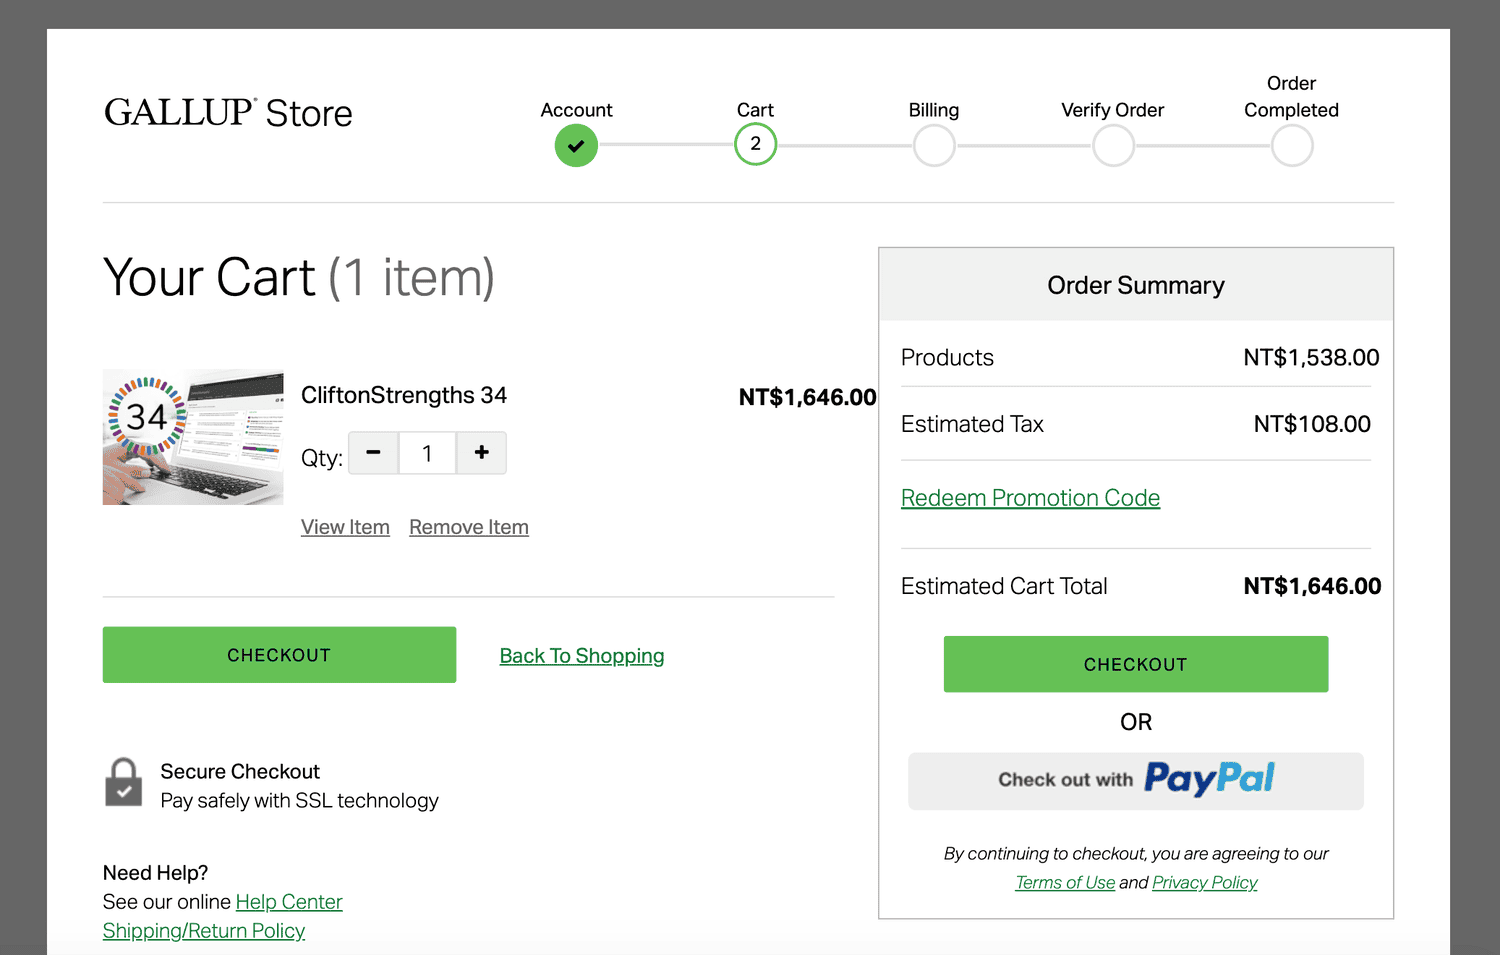The width and height of the screenshot is (1500, 955).
Task: Click the Billing step circle
Action: [934, 146]
